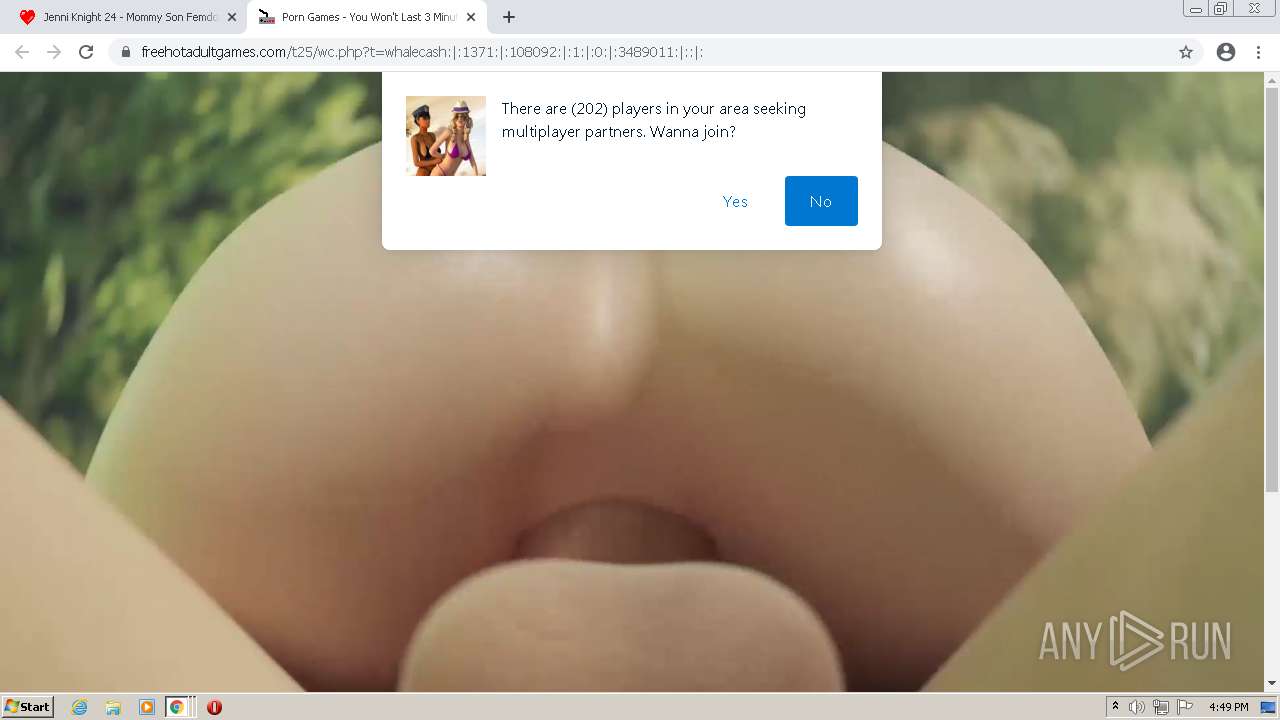
Task: Click the scrollbar down arrow
Action: (x=1272, y=684)
